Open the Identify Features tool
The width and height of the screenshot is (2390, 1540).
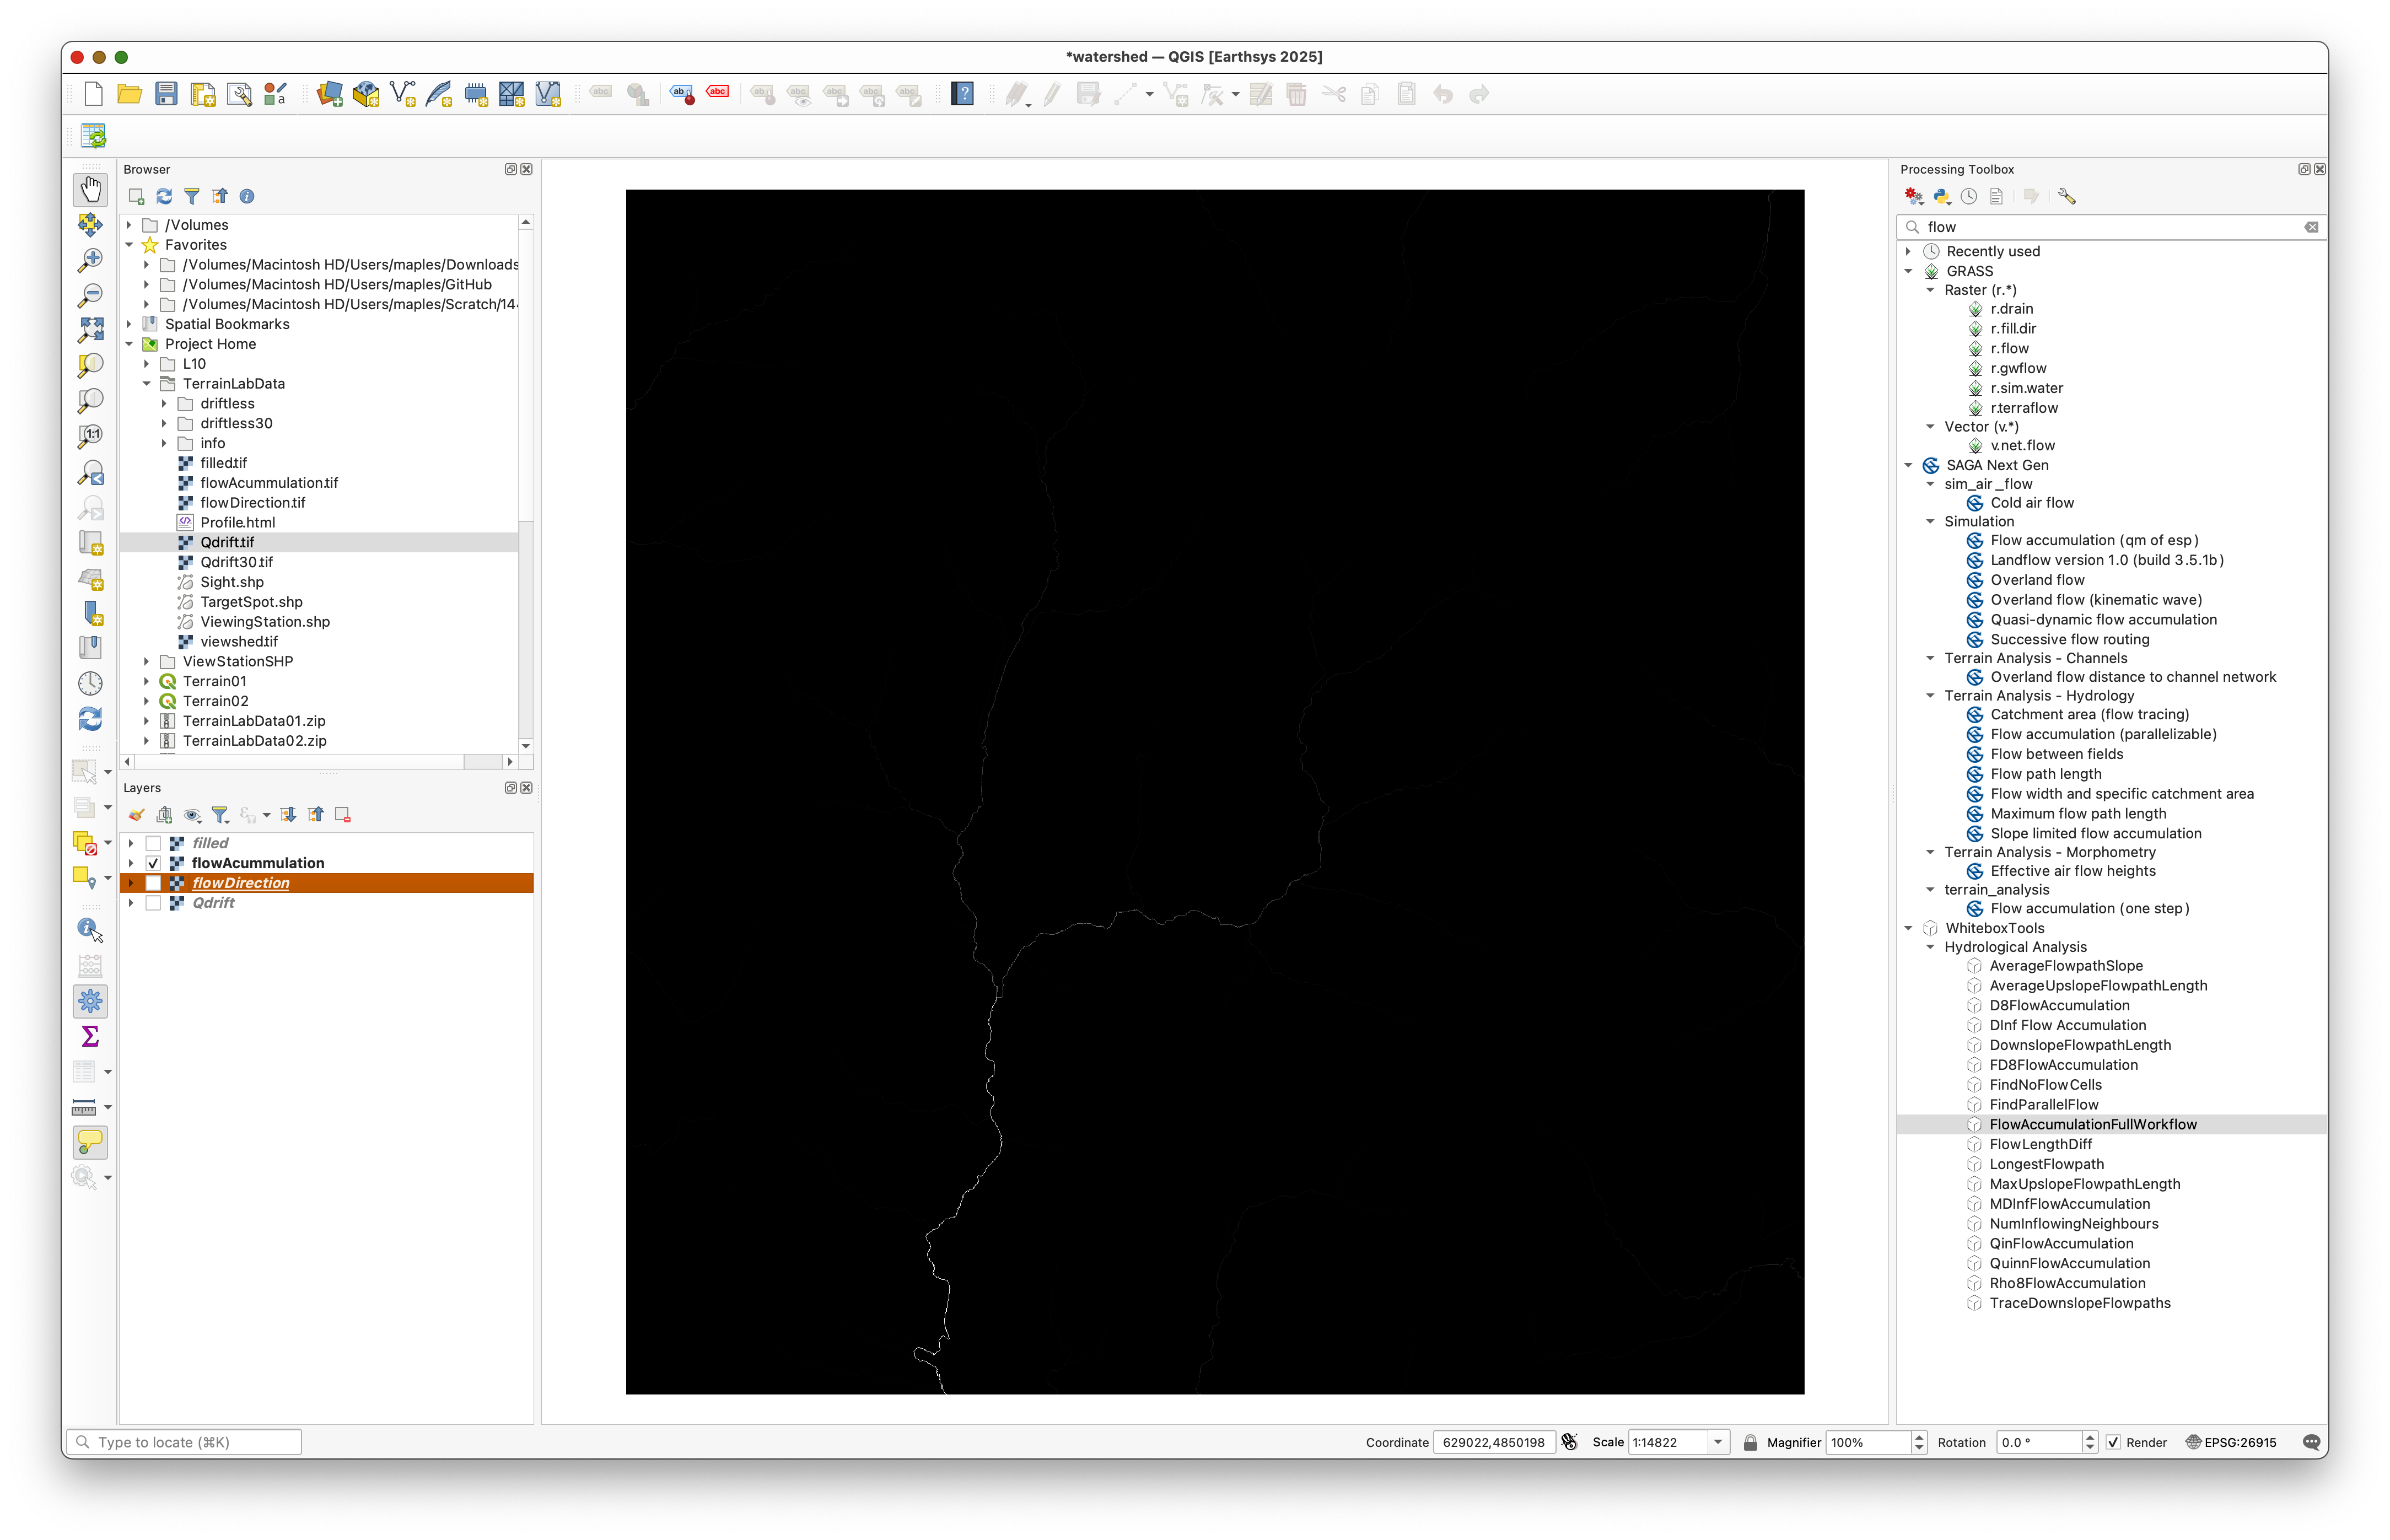[x=90, y=929]
